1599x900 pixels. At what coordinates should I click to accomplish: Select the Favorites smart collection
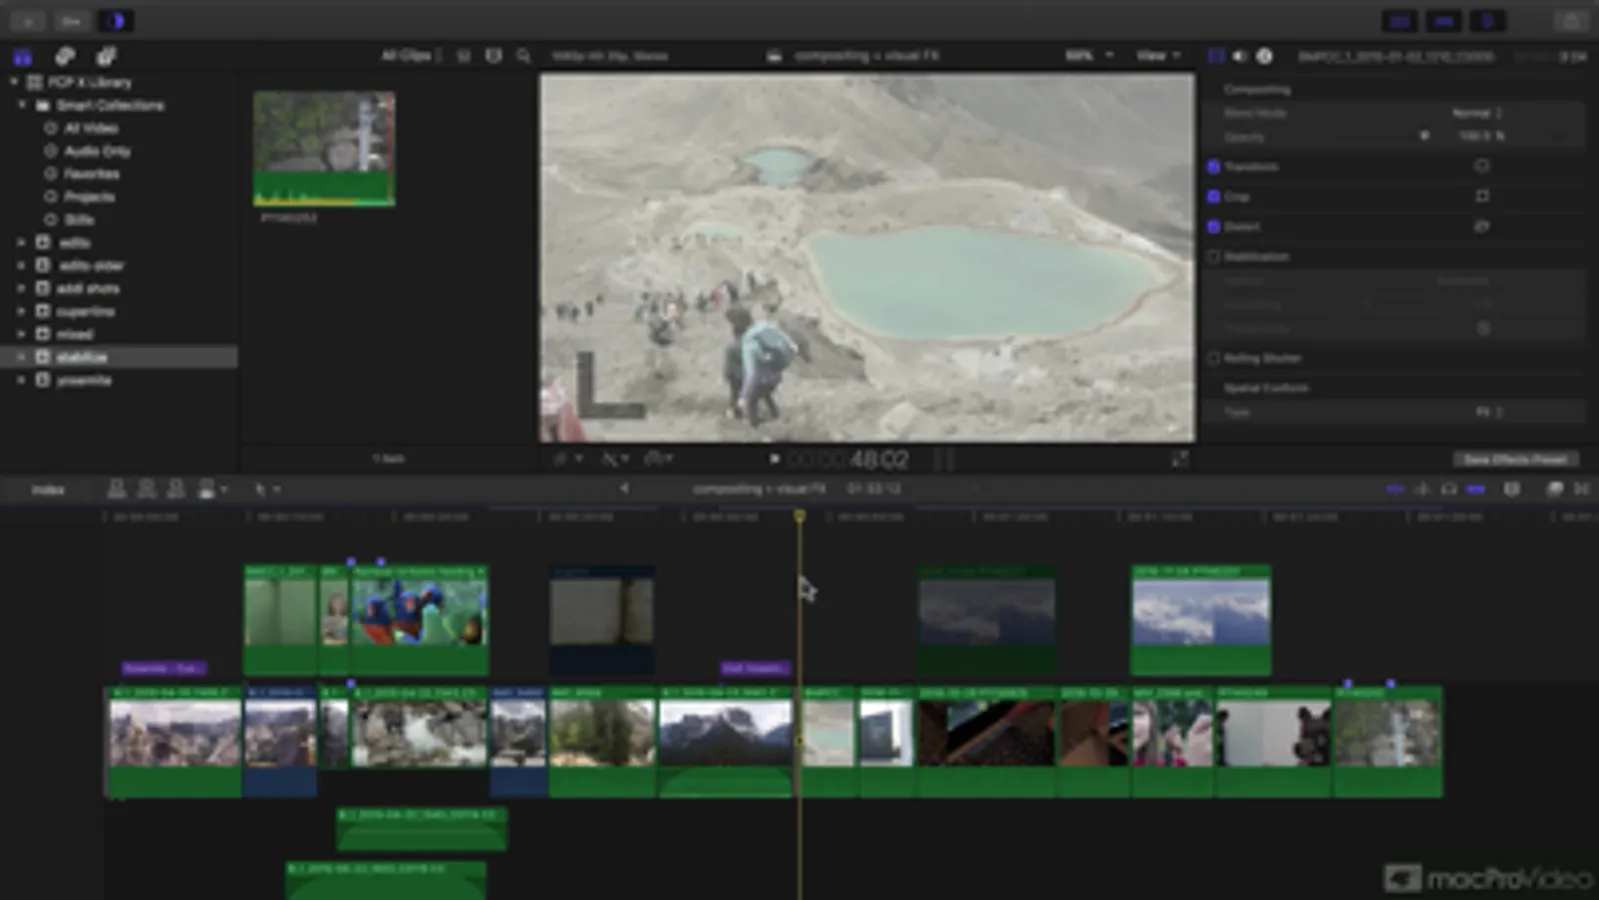tap(91, 174)
